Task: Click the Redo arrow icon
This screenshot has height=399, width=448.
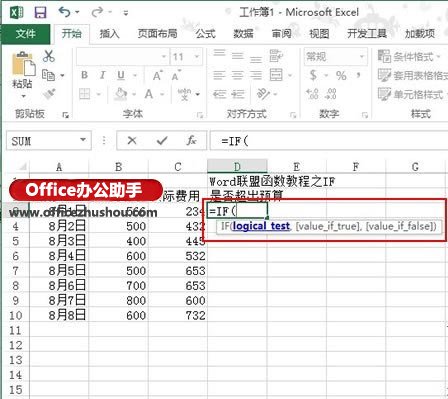Action: [97, 12]
